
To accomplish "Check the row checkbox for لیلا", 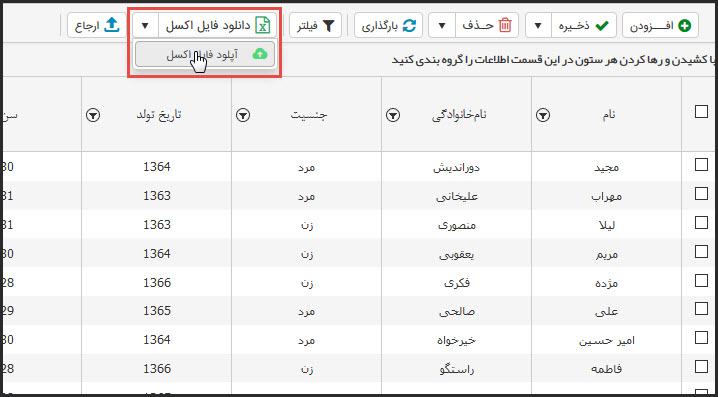I will (701, 223).
